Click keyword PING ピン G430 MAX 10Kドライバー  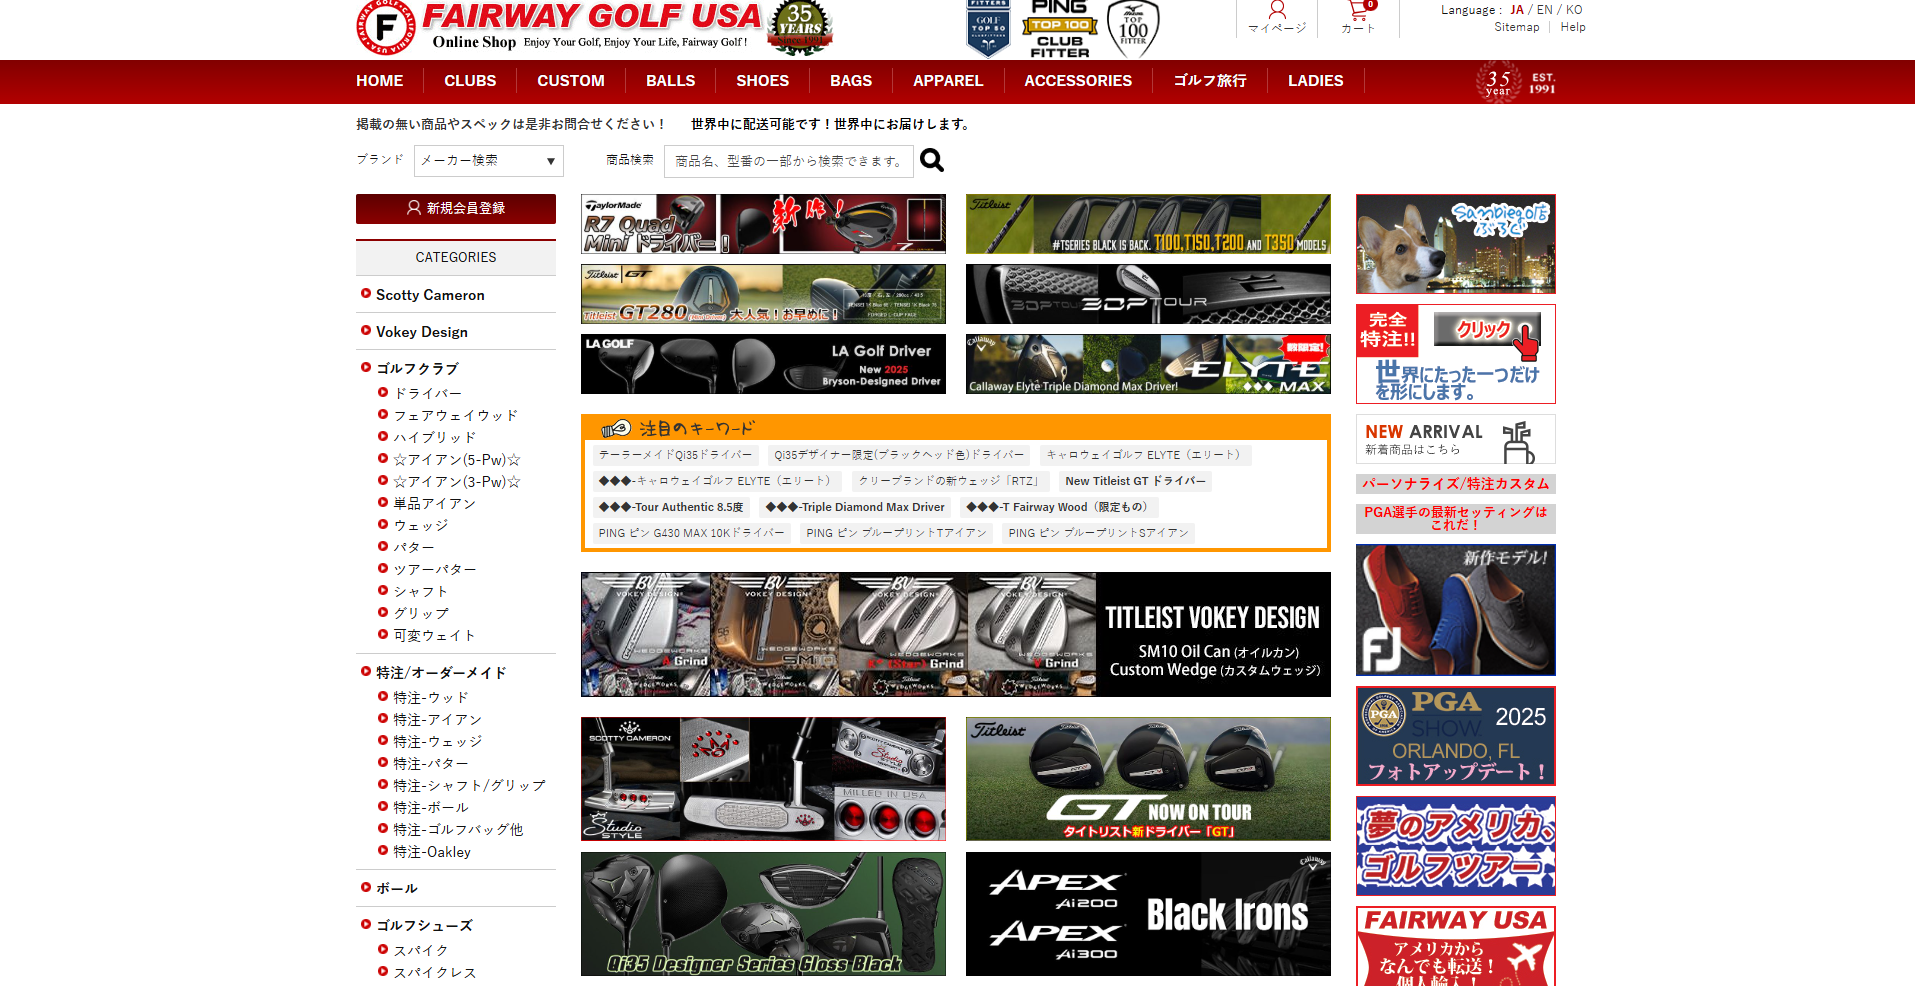(x=691, y=533)
